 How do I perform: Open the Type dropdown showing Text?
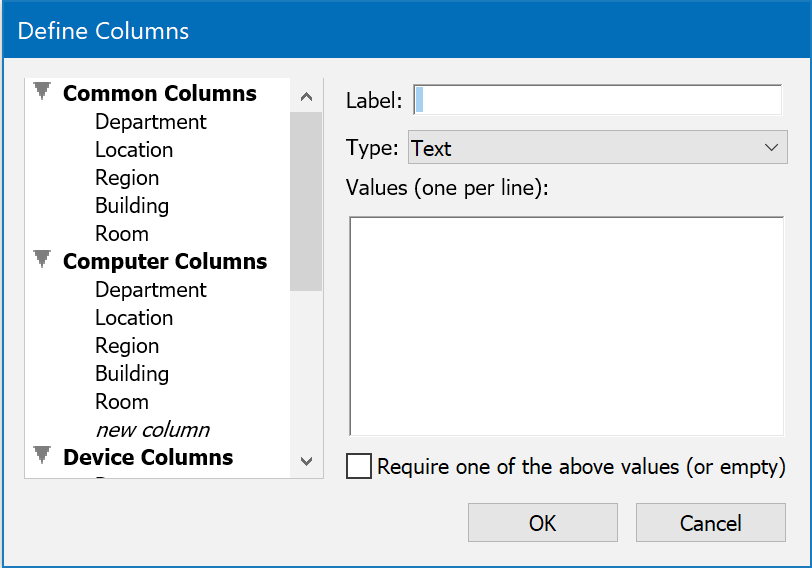click(598, 148)
